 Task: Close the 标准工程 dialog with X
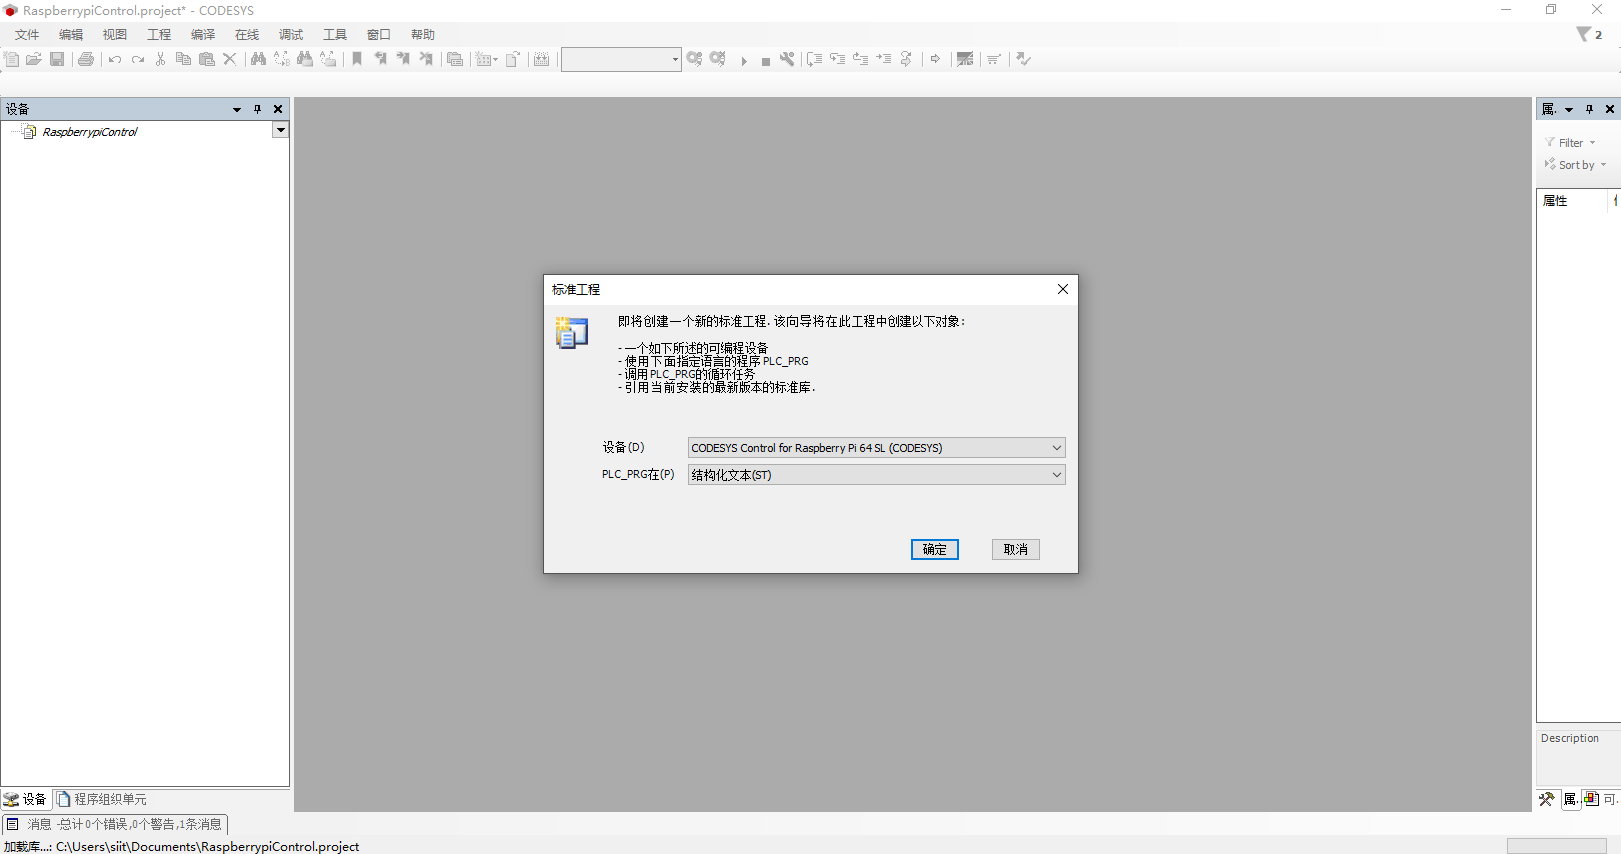coord(1063,289)
